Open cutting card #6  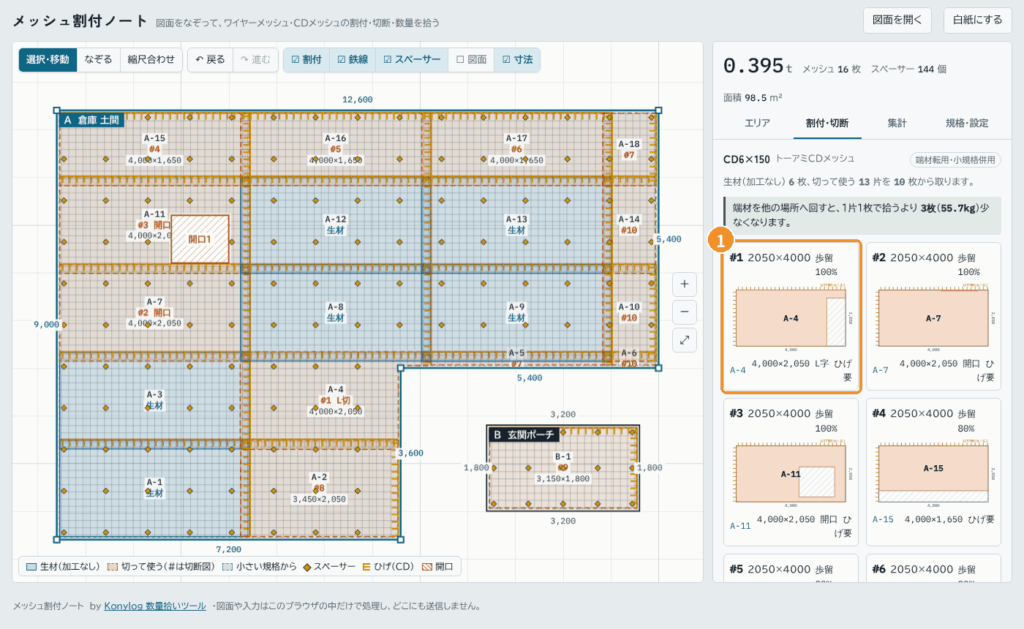[933, 568]
